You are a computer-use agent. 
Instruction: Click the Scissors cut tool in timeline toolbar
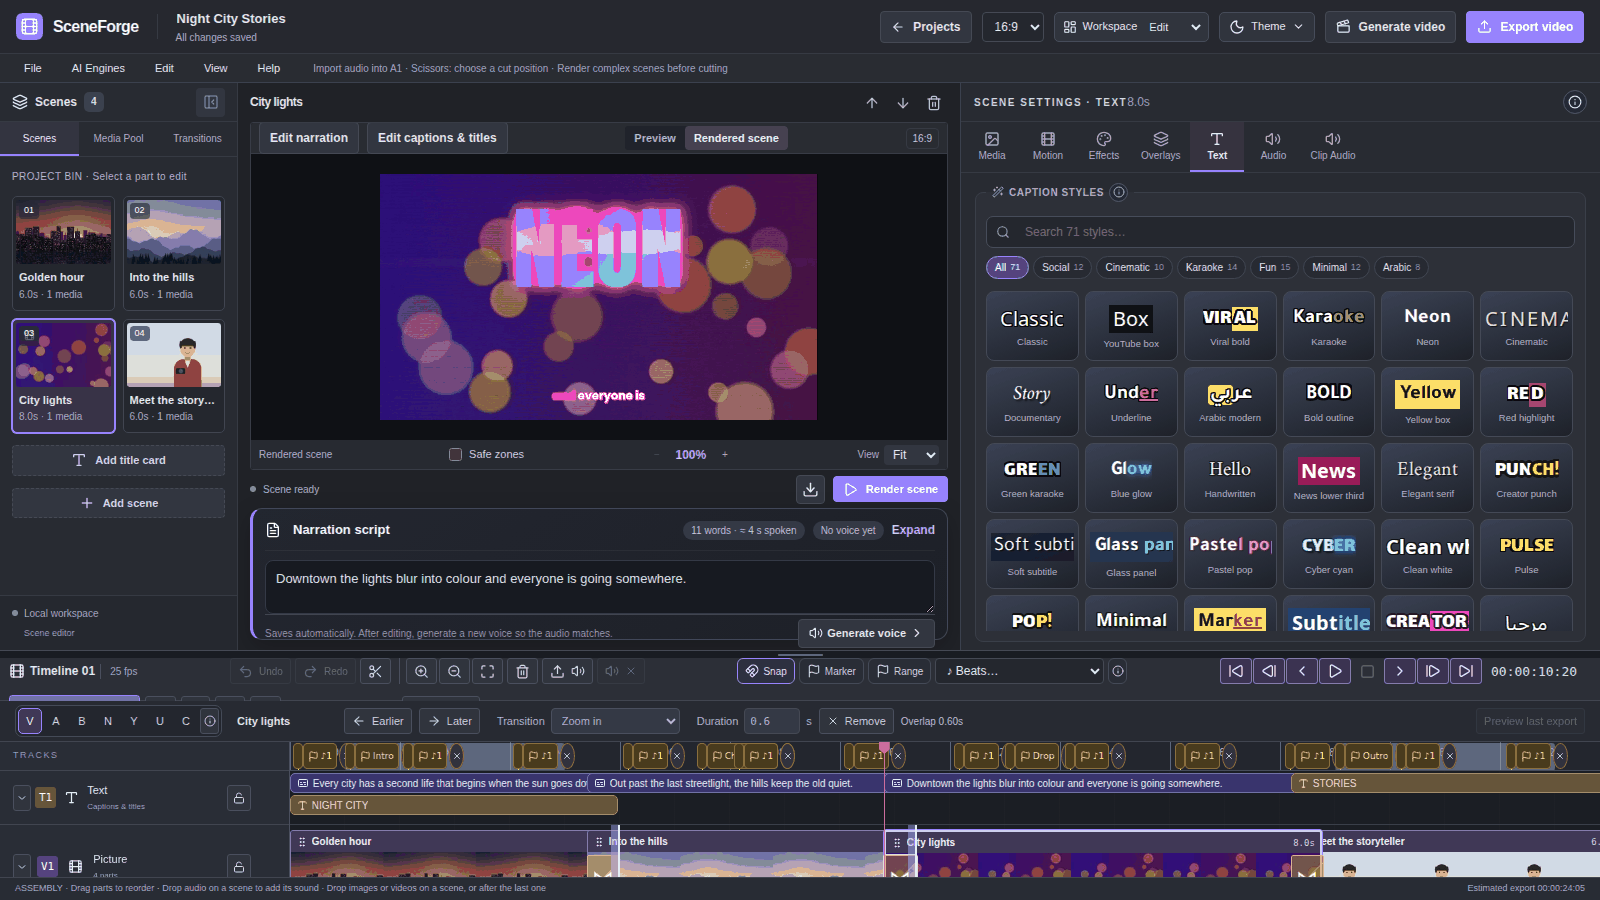[x=375, y=672]
